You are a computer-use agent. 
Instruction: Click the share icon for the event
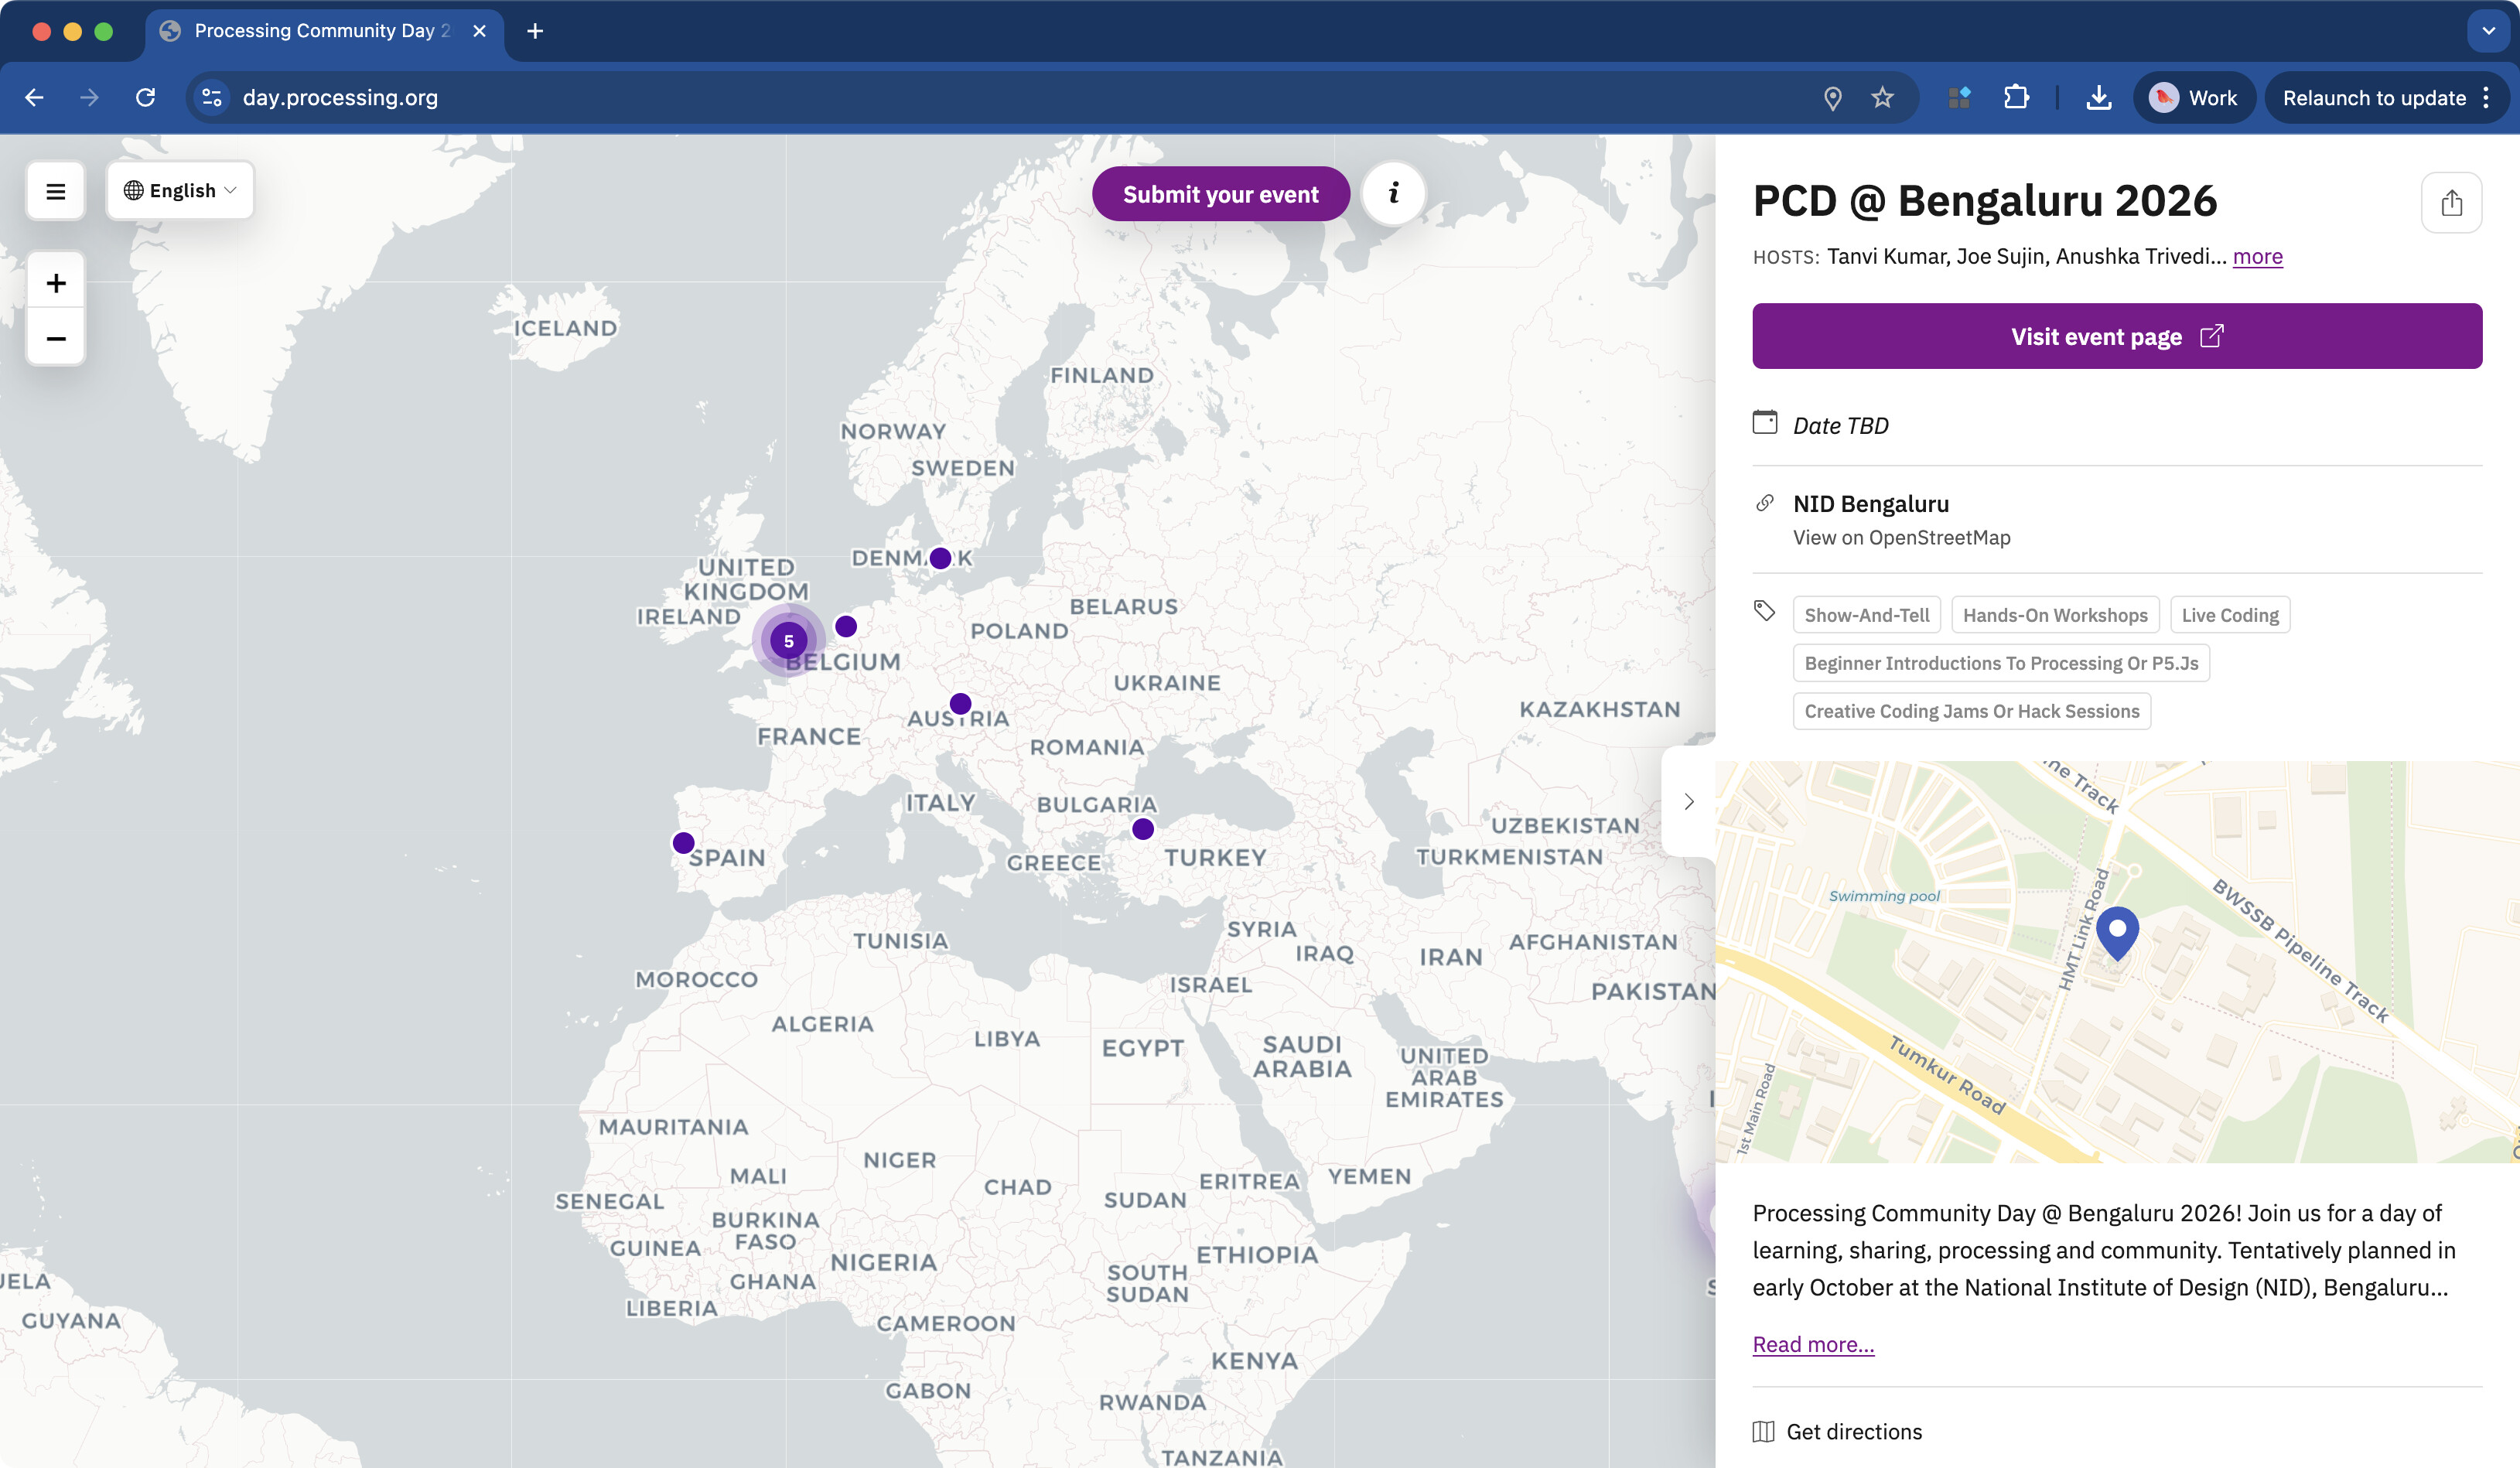pos(2451,203)
